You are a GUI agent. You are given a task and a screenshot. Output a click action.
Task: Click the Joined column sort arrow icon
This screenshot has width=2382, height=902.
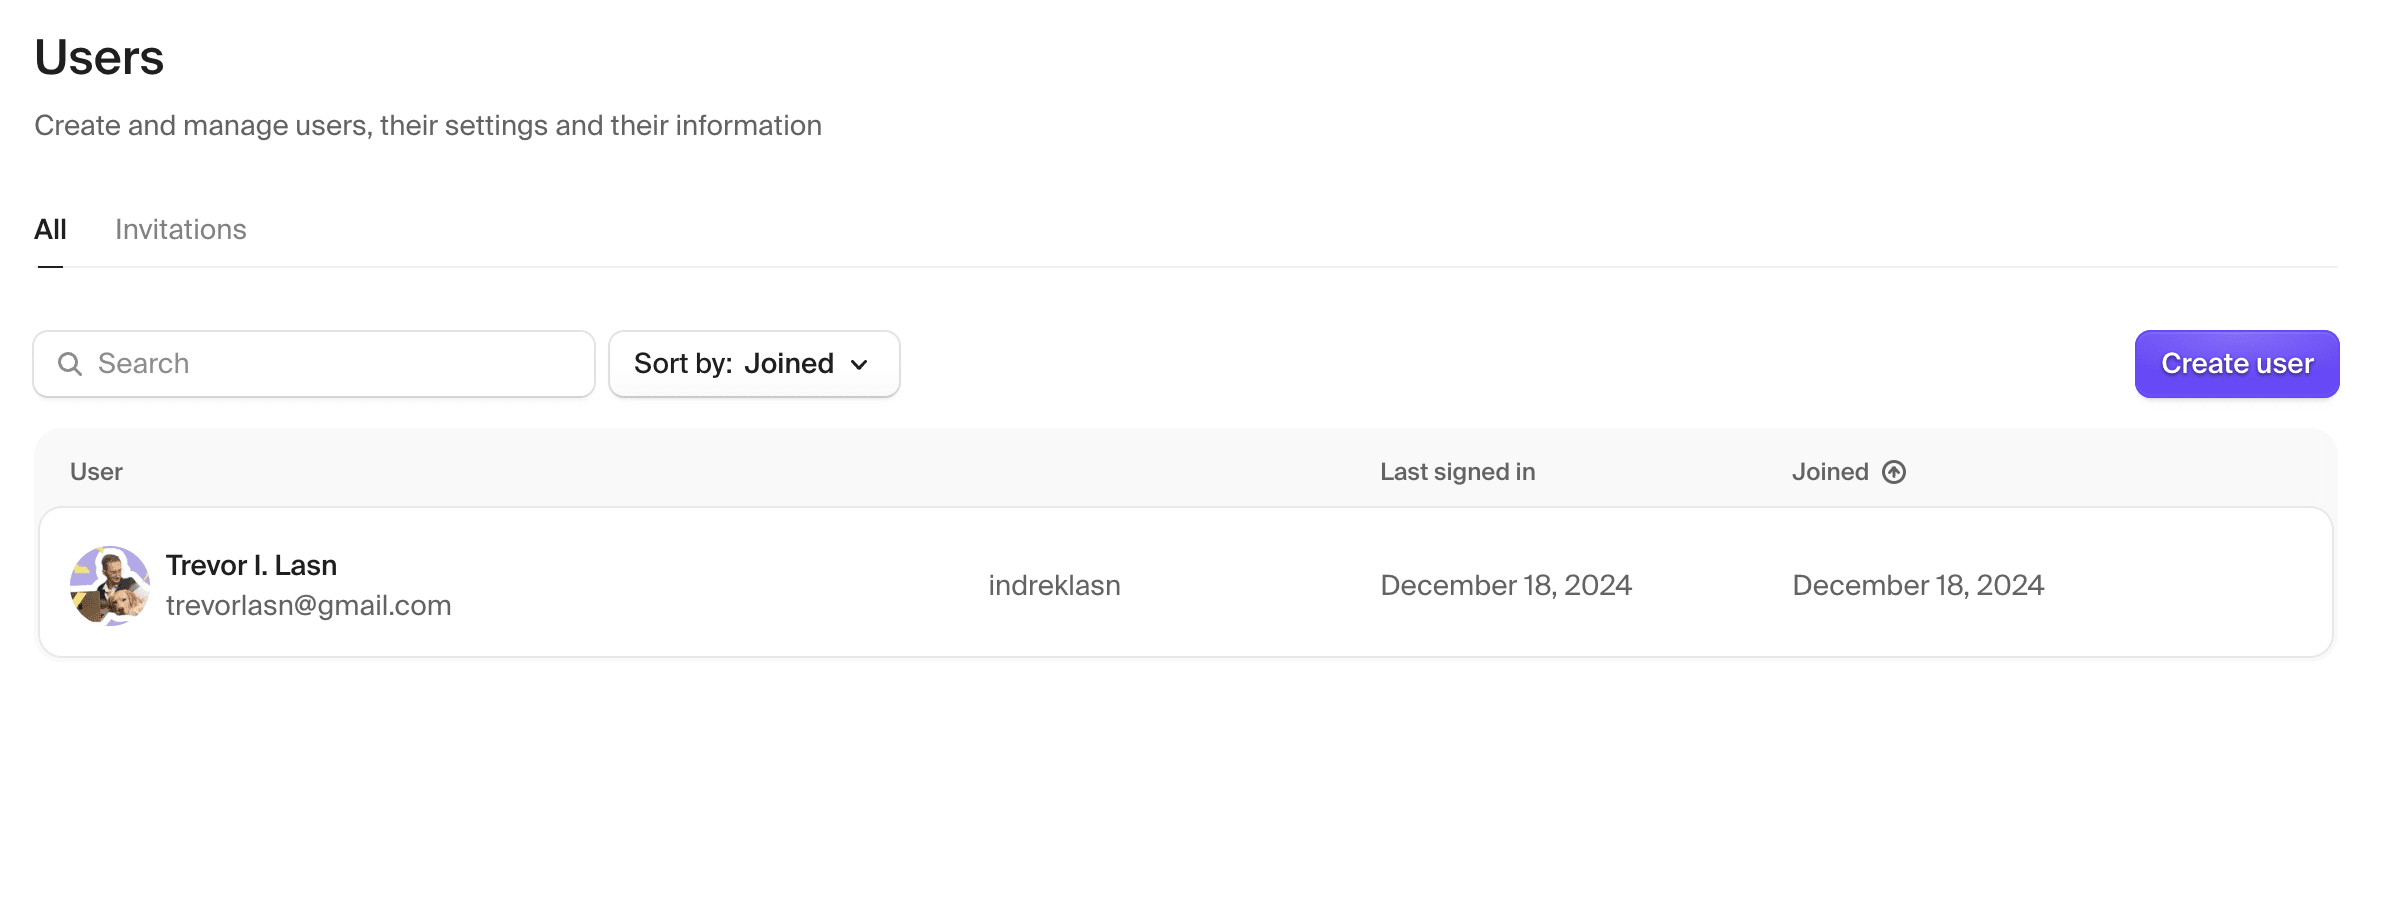coord(1893,472)
